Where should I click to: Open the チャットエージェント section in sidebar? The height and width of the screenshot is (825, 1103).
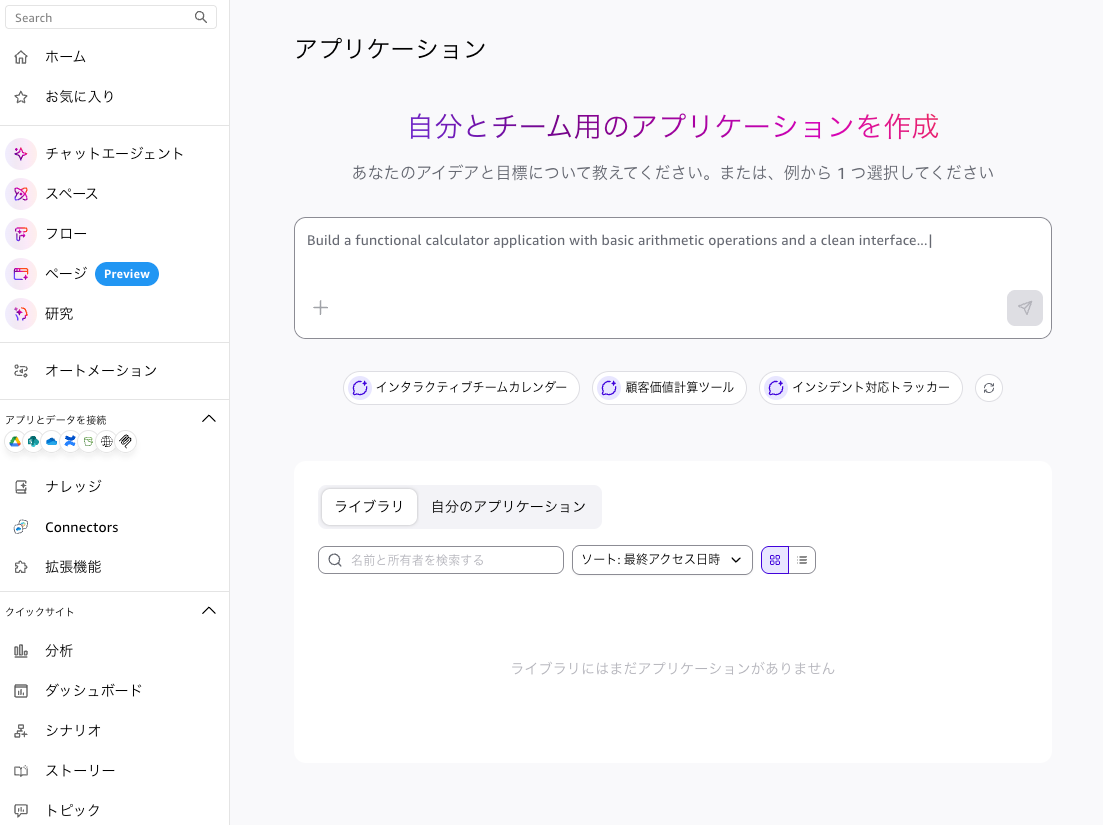tap(113, 153)
